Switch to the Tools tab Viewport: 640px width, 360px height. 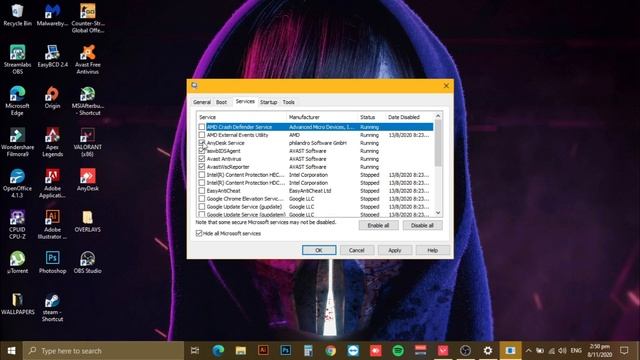288,102
